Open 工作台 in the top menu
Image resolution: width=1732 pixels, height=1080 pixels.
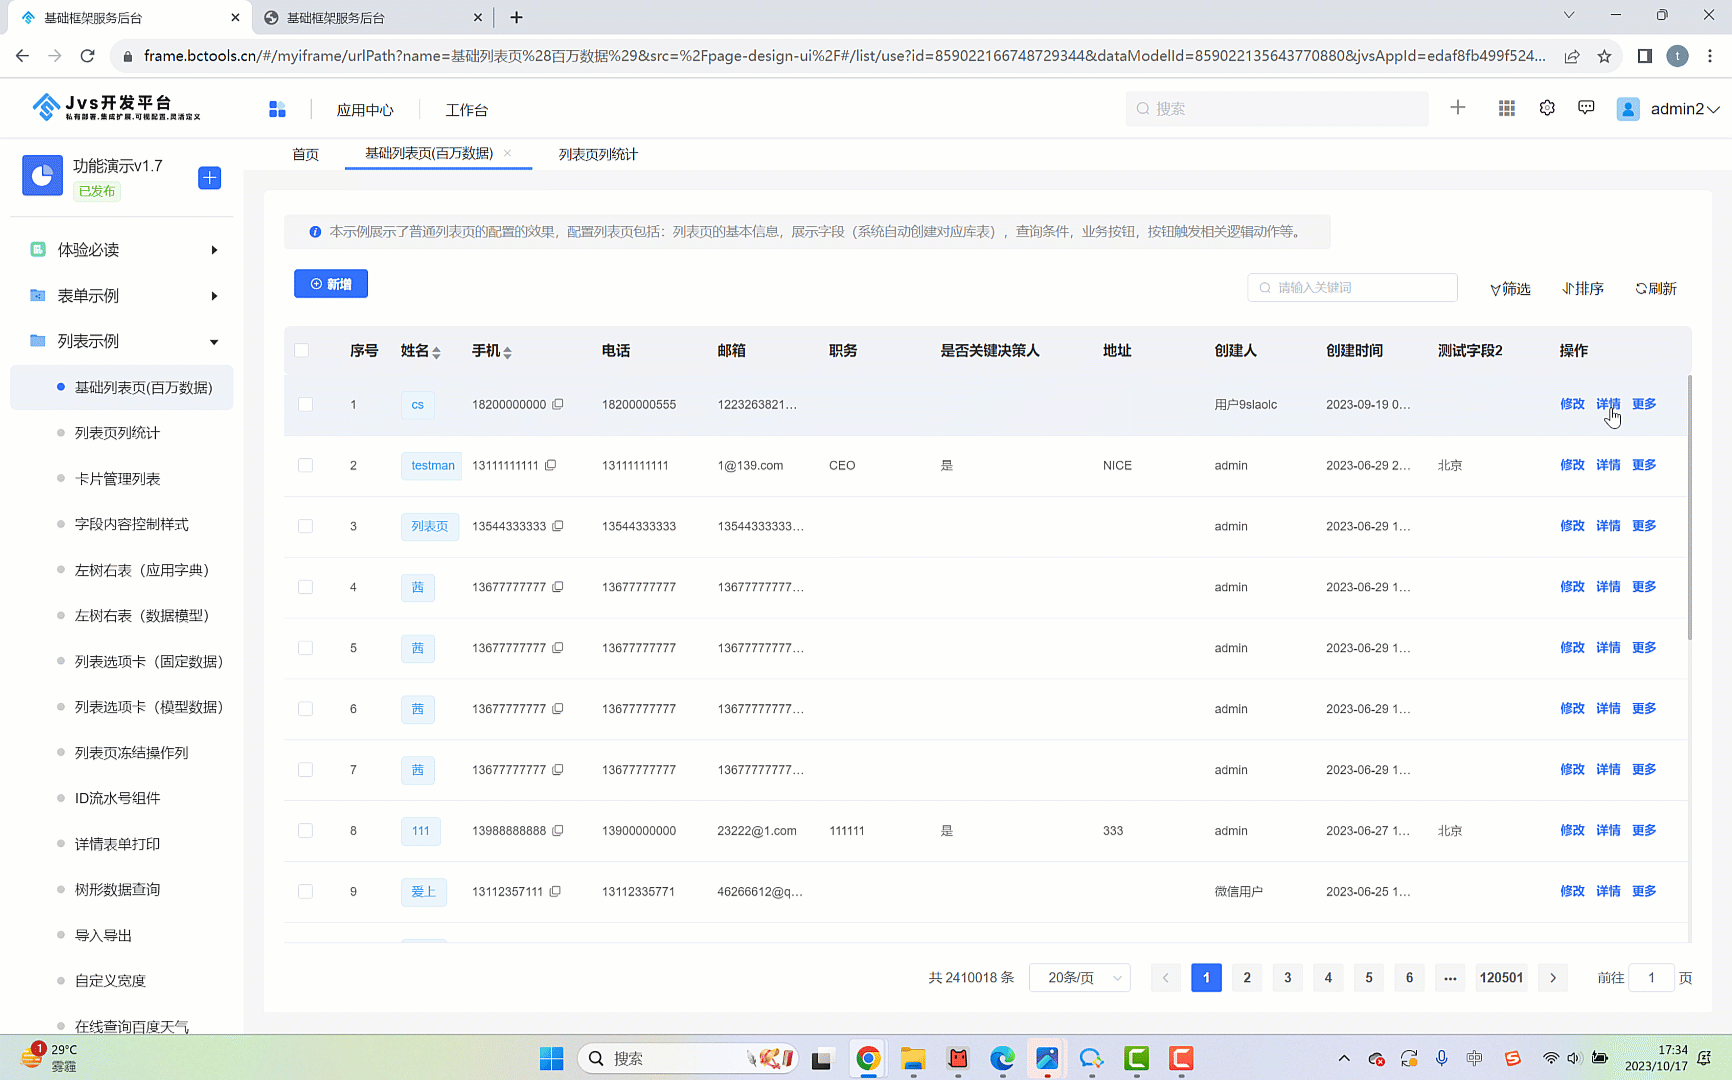click(x=467, y=110)
